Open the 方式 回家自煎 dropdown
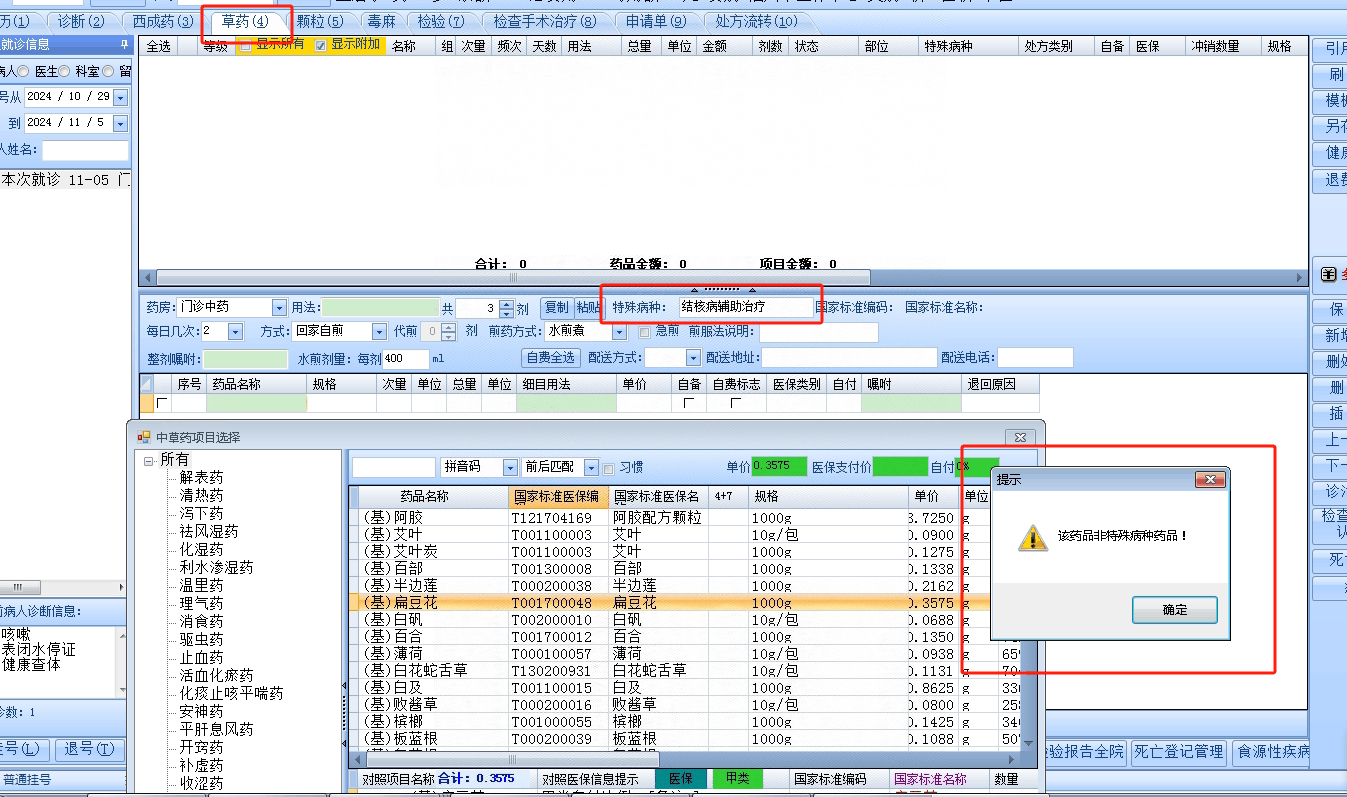This screenshot has height=797, width=1347. click(379, 331)
